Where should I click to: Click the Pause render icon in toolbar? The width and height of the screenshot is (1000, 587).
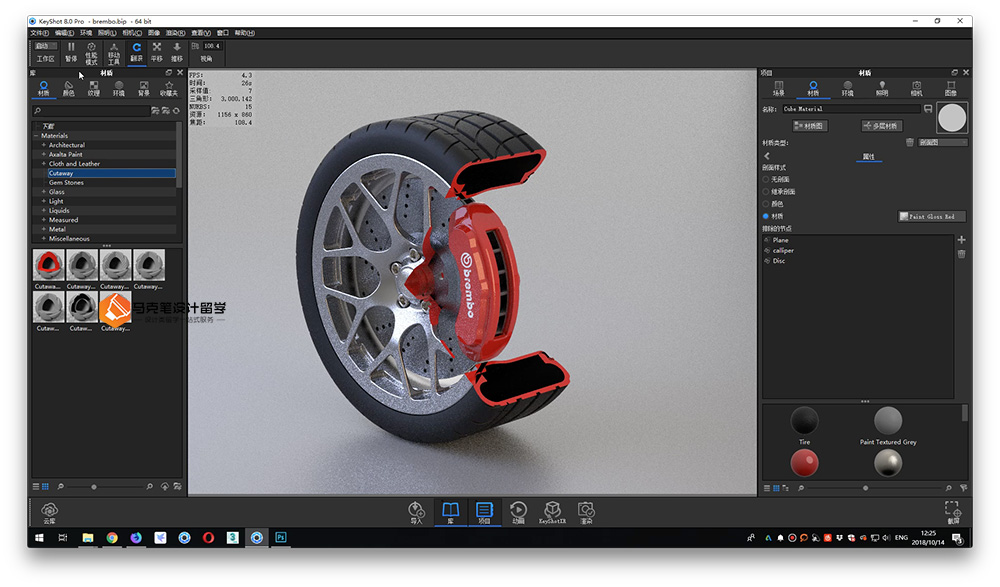(71, 52)
